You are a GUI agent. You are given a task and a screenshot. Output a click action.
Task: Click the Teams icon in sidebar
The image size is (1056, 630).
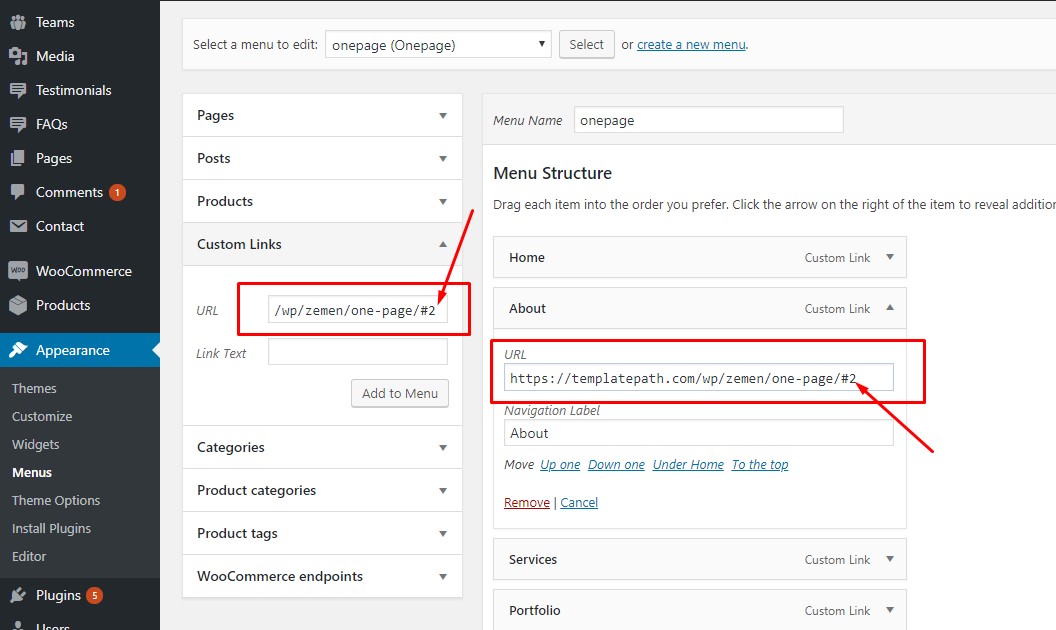pos(17,22)
